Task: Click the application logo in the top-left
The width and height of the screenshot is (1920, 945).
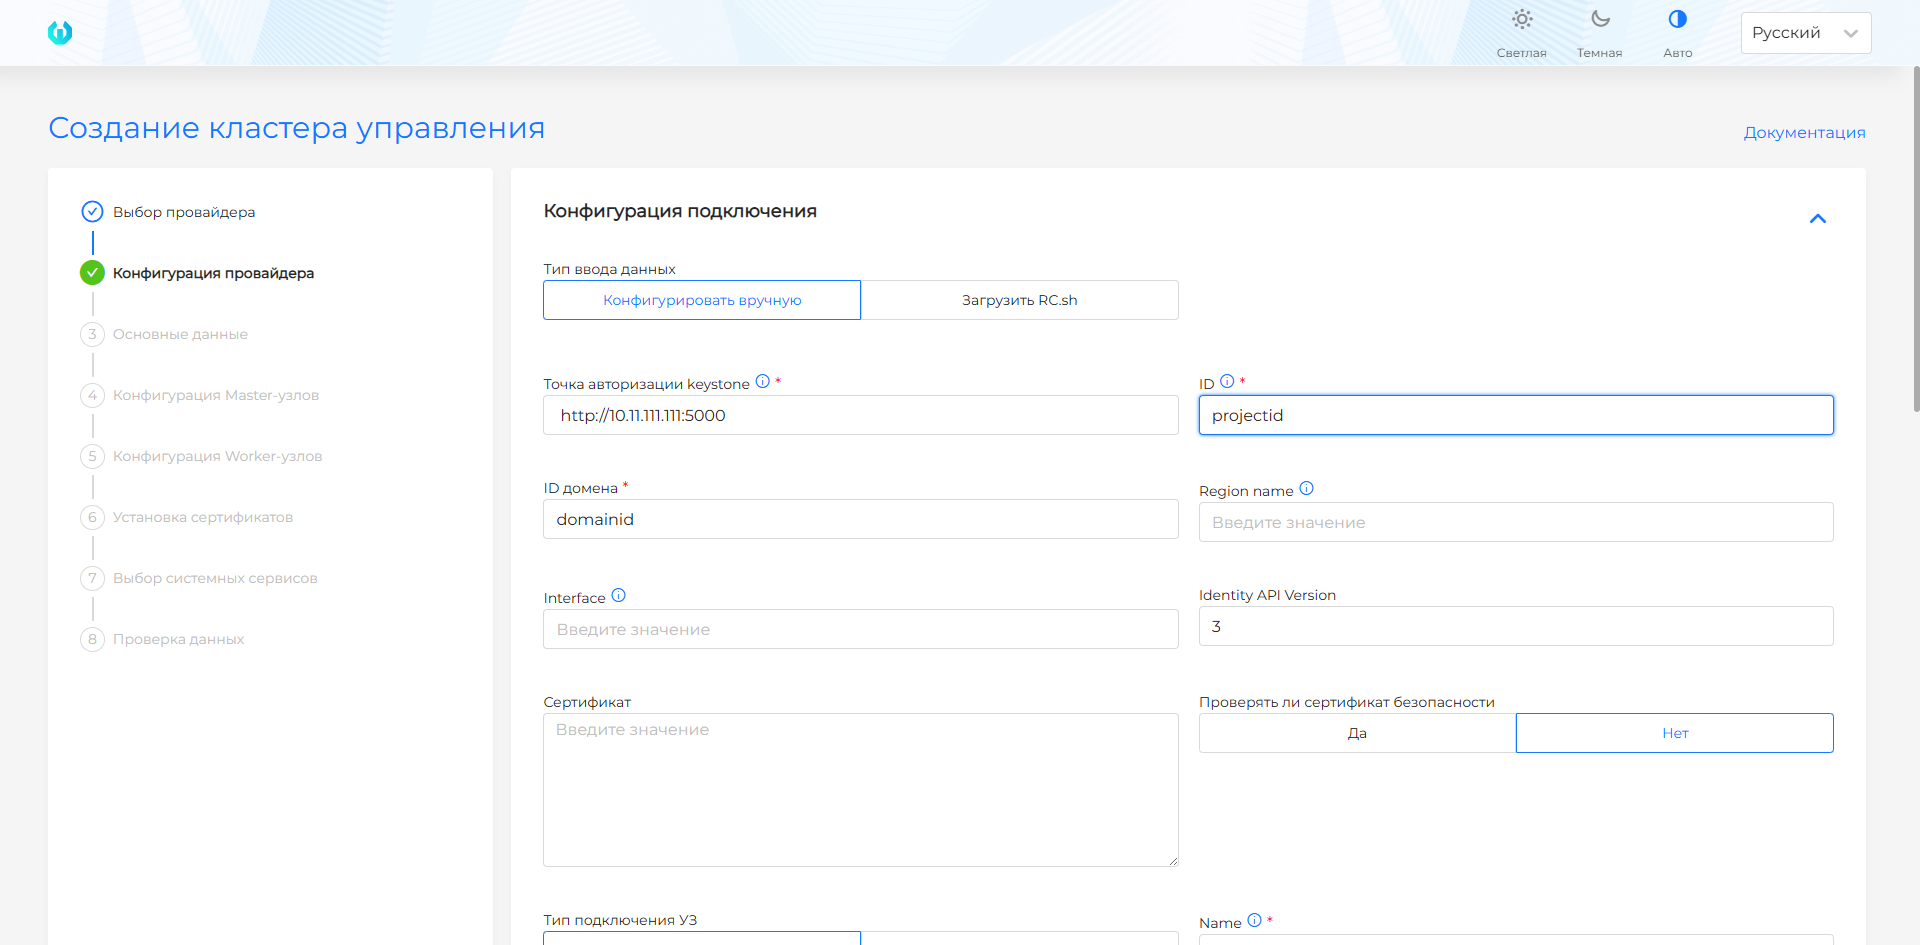Action: click(60, 32)
